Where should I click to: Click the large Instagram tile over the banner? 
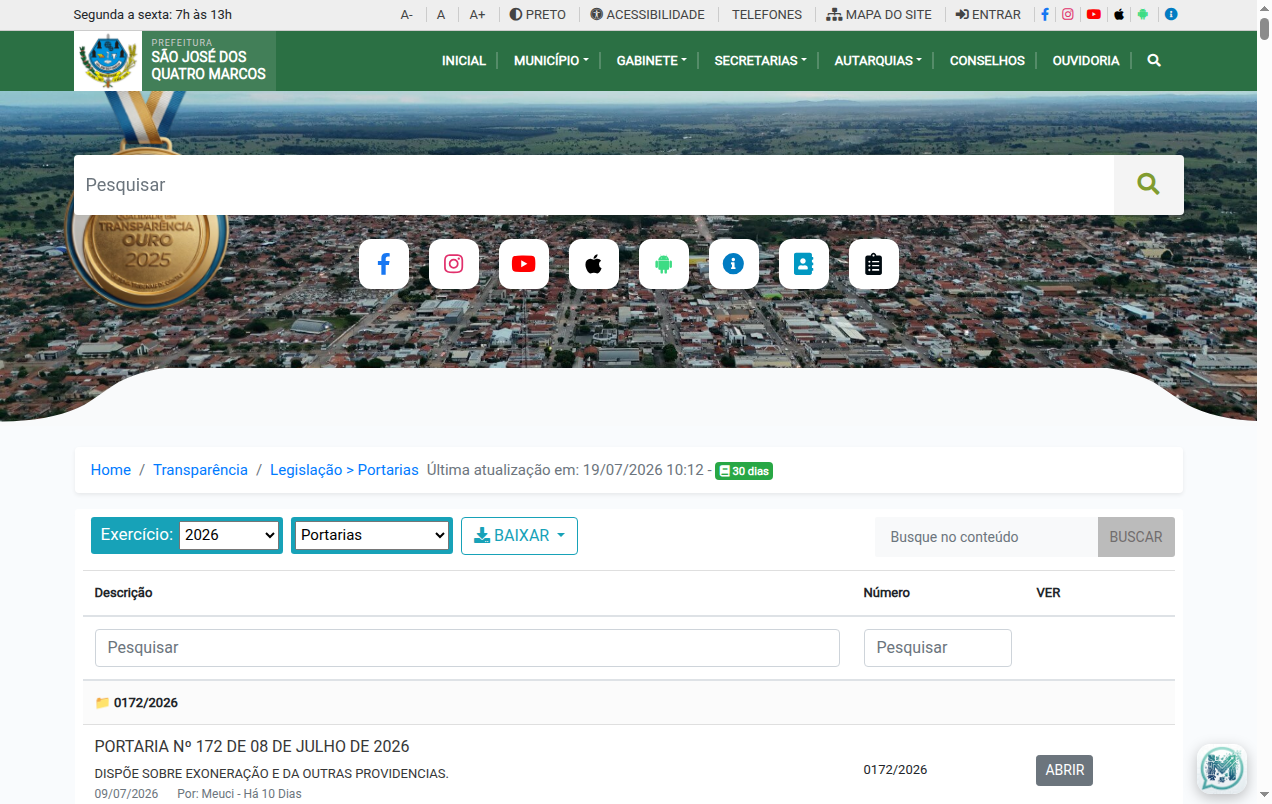(x=454, y=264)
